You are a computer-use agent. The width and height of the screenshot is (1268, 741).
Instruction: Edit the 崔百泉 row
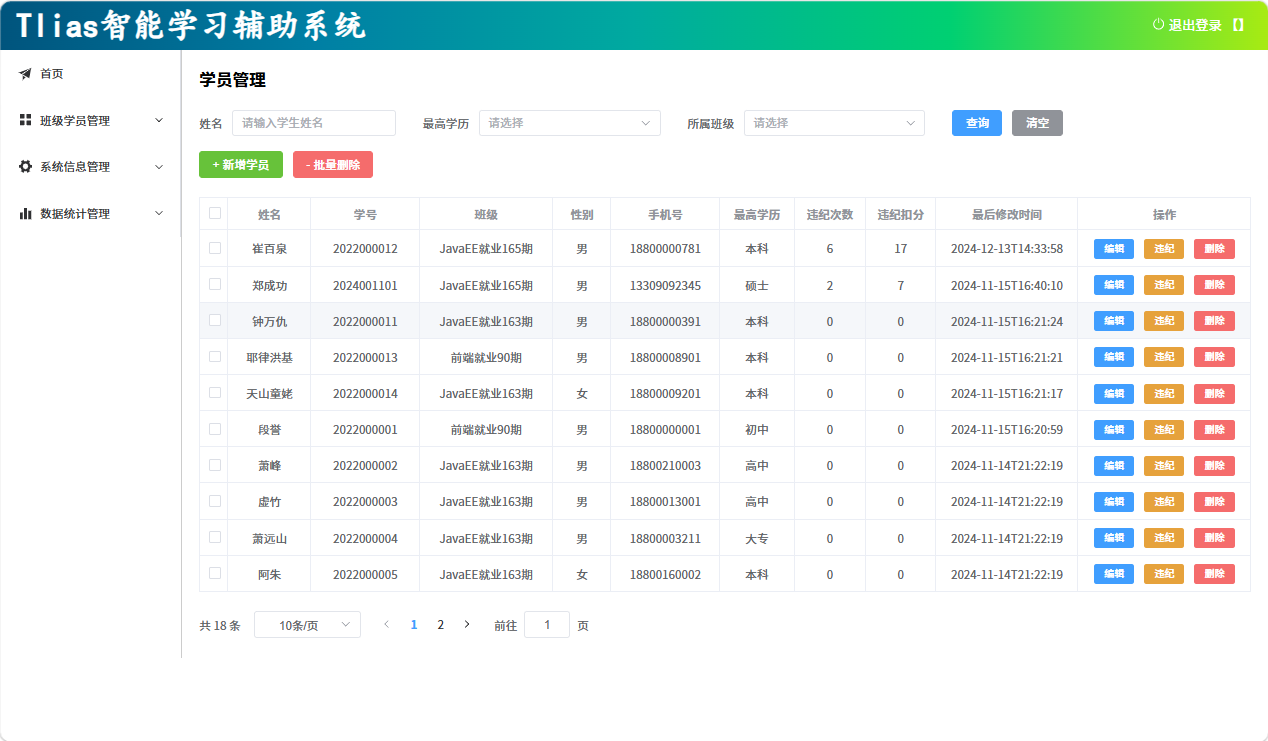(x=1114, y=249)
